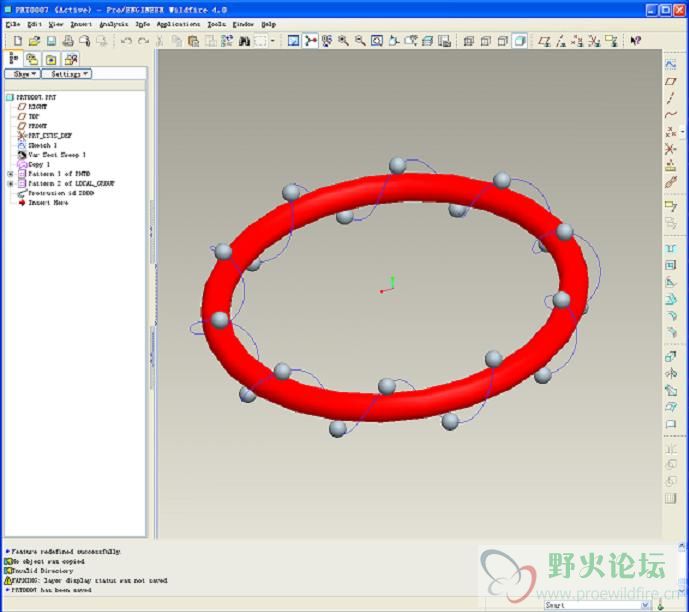This screenshot has height=612, width=689.
Task: Select the RIGHT datum plane in tree
Action: tap(32, 107)
